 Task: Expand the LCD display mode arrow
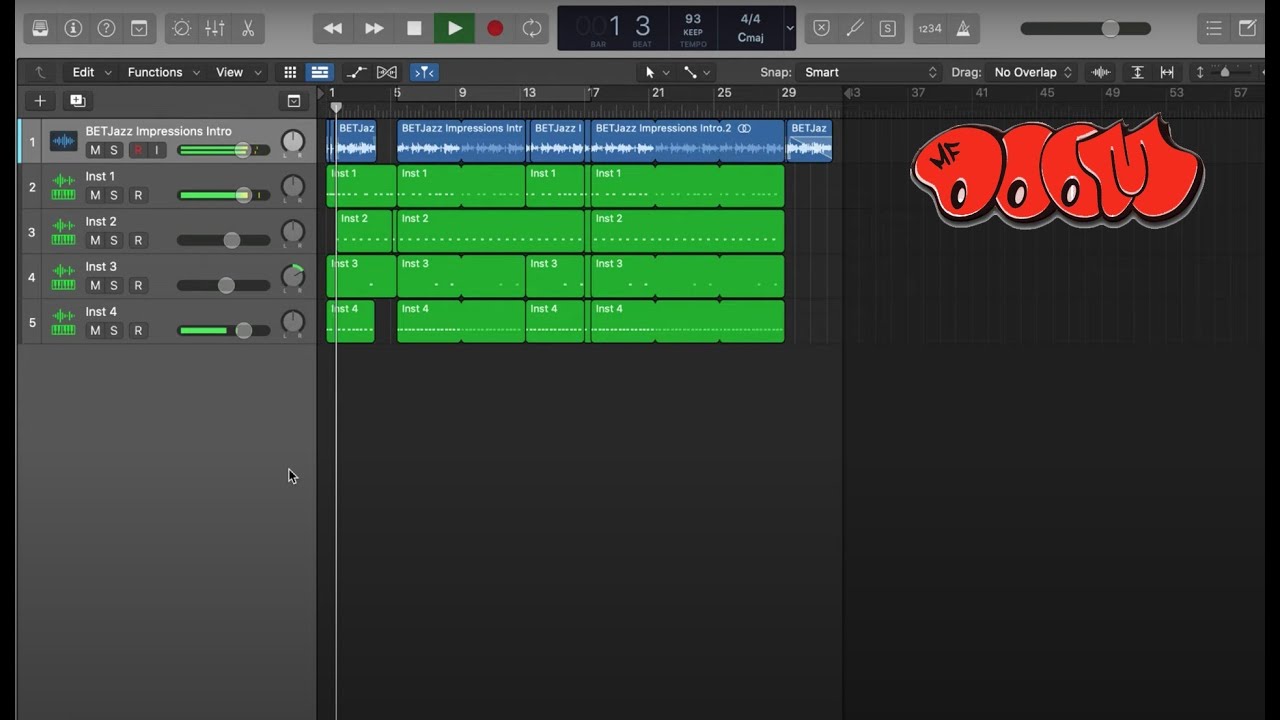790,28
